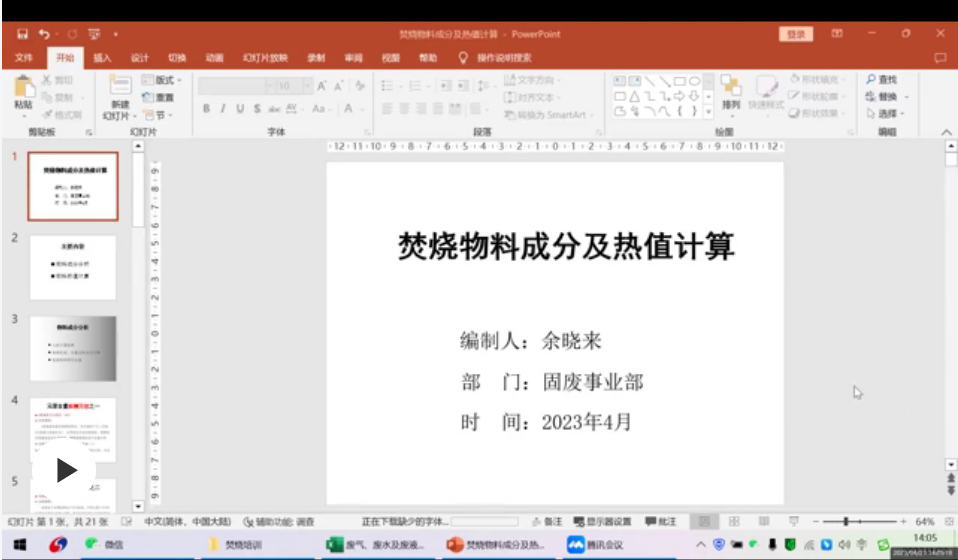Select the oval shape in shapes gallery
Image resolution: width=958 pixels, height=560 pixels.
click(695, 81)
